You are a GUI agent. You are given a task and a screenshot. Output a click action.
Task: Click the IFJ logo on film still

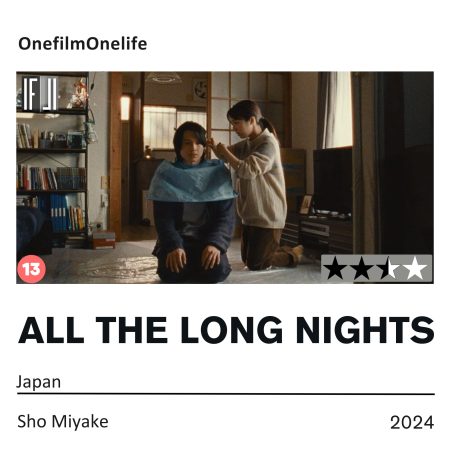coord(40,94)
